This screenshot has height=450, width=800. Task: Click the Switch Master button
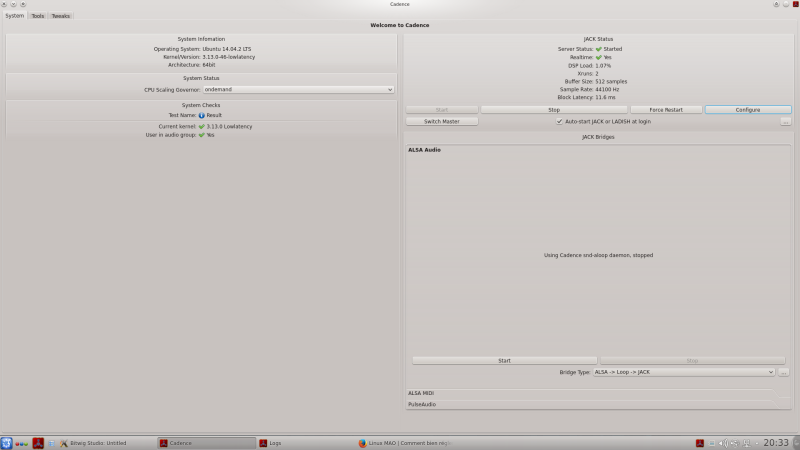tap(442, 121)
